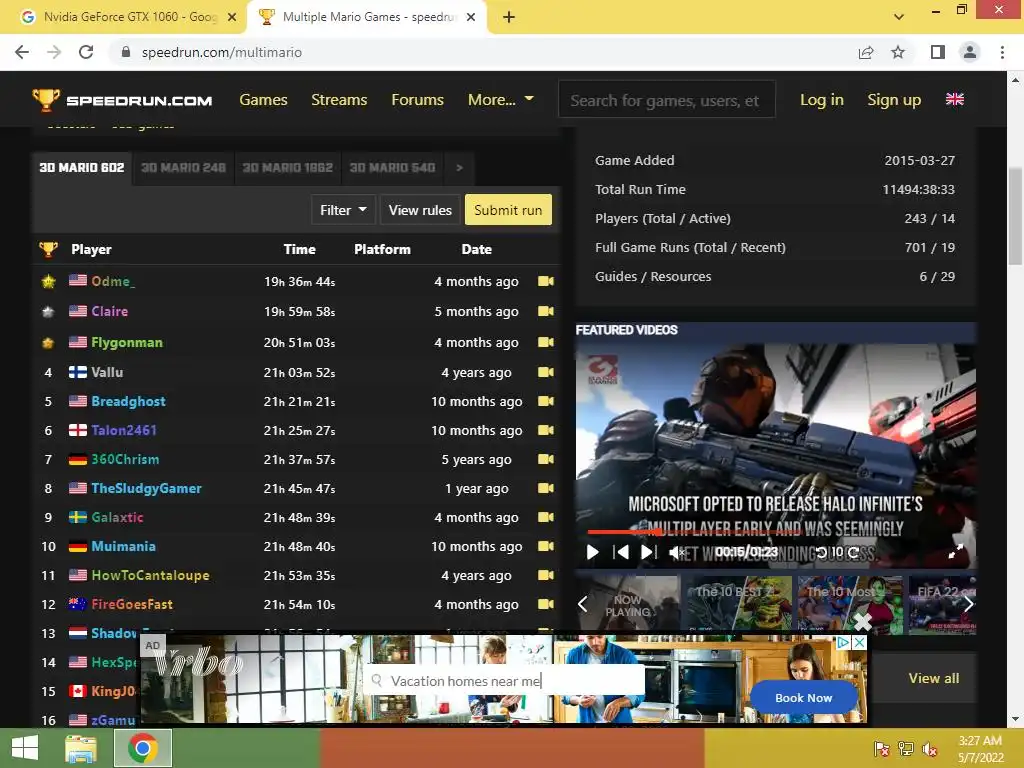This screenshot has height=768, width=1024.
Task: Open The 10 BEST video thumbnail
Action: (737, 605)
